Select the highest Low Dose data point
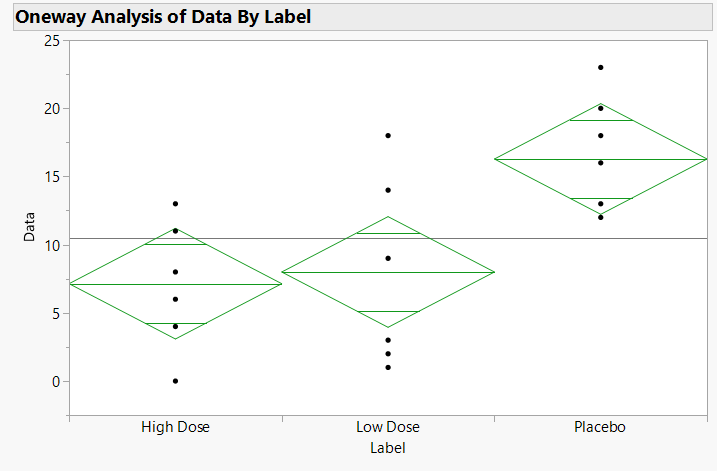 point(388,135)
